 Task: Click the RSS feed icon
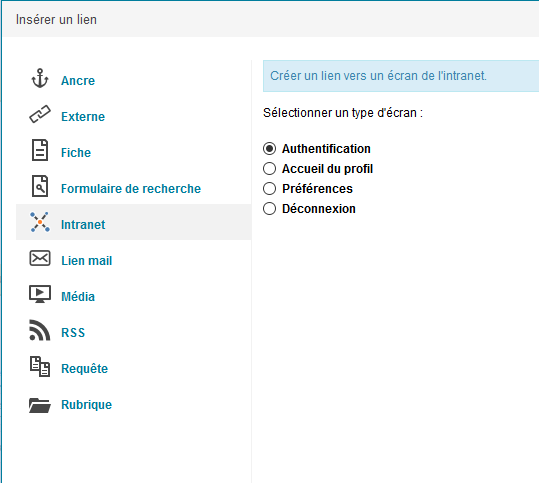(x=40, y=330)
